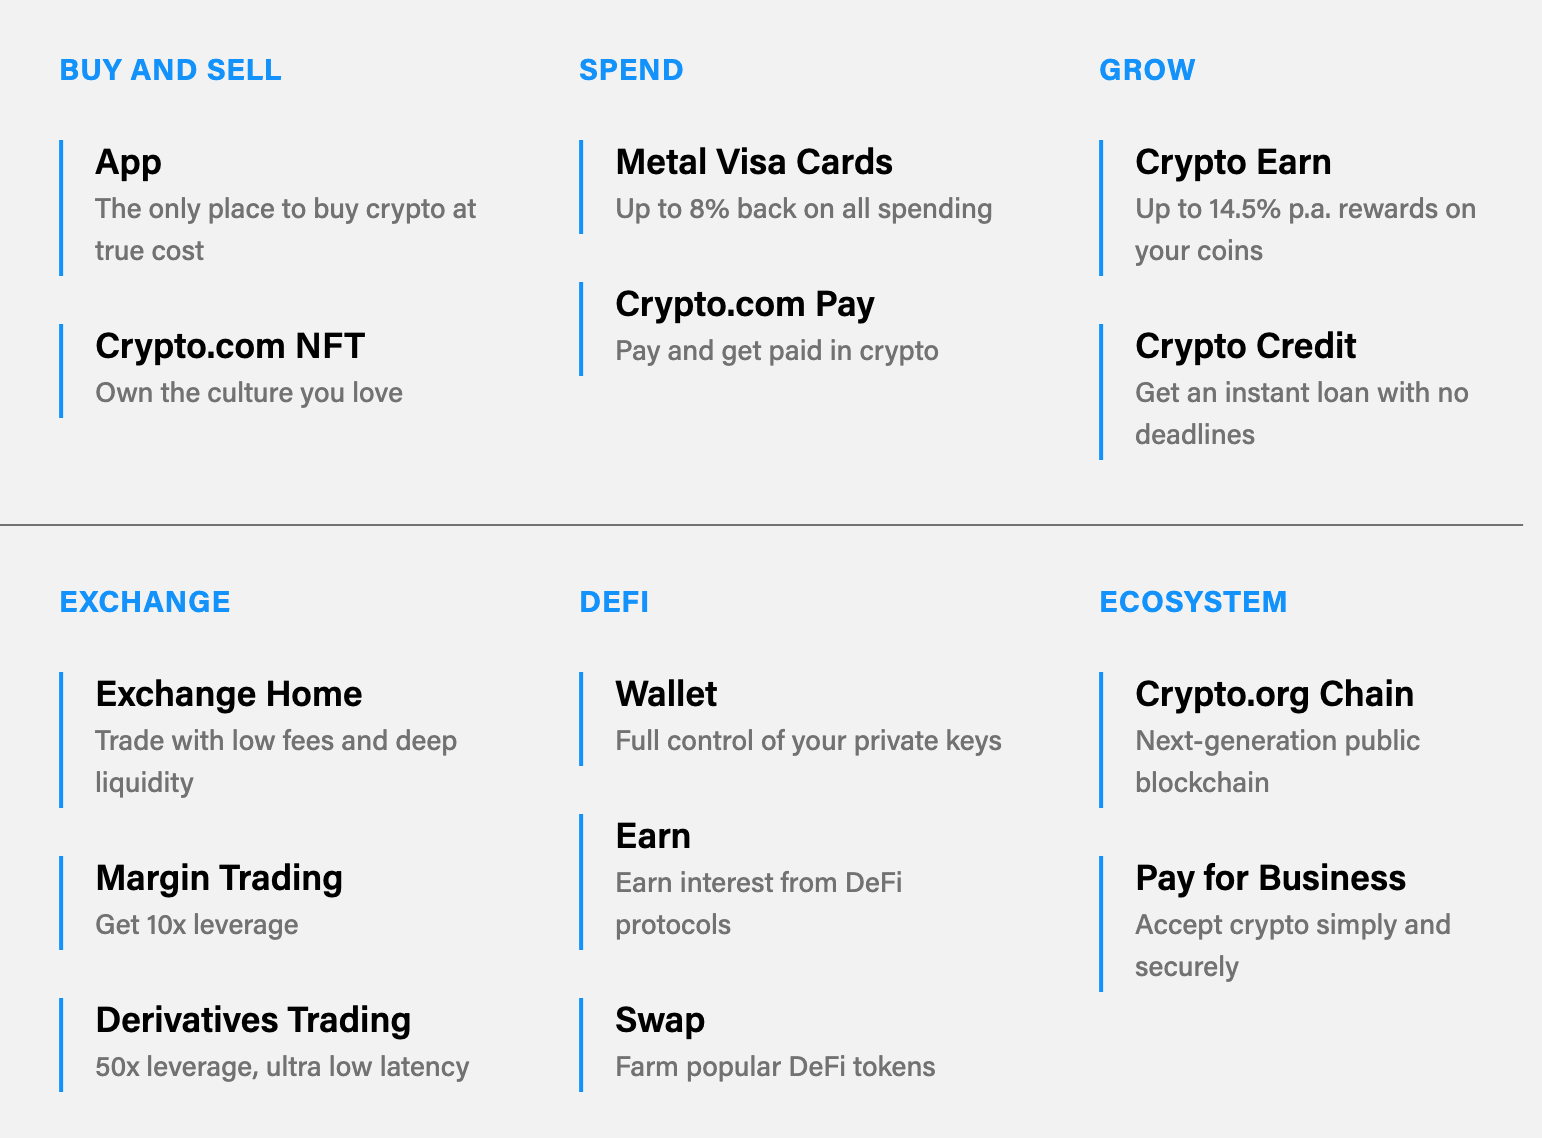Click the DeFi Wallet item
The height and width of the screenshot is (1138, 1542).
pos(666,694)
